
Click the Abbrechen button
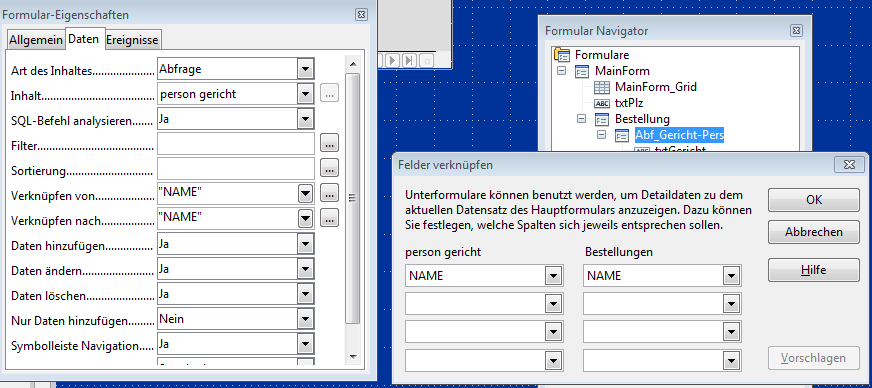(x=814, y=232)
